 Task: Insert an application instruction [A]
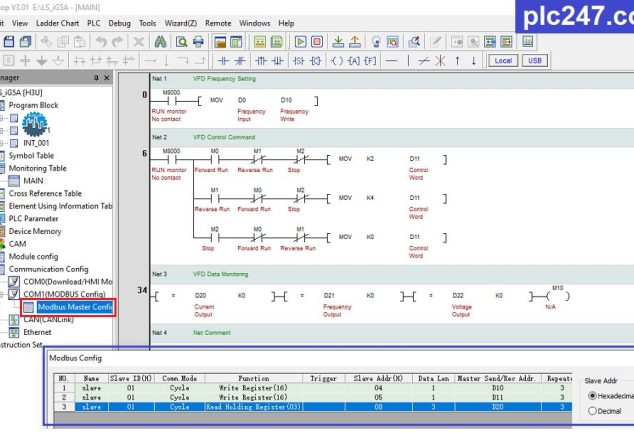(x=354, y=61)
